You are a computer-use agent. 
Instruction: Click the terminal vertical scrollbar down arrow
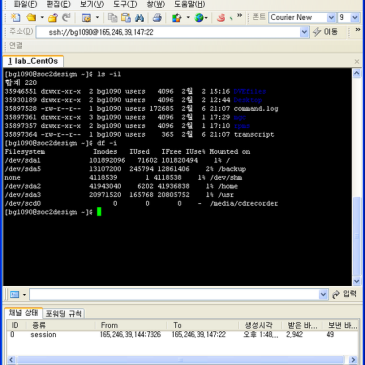357,281
